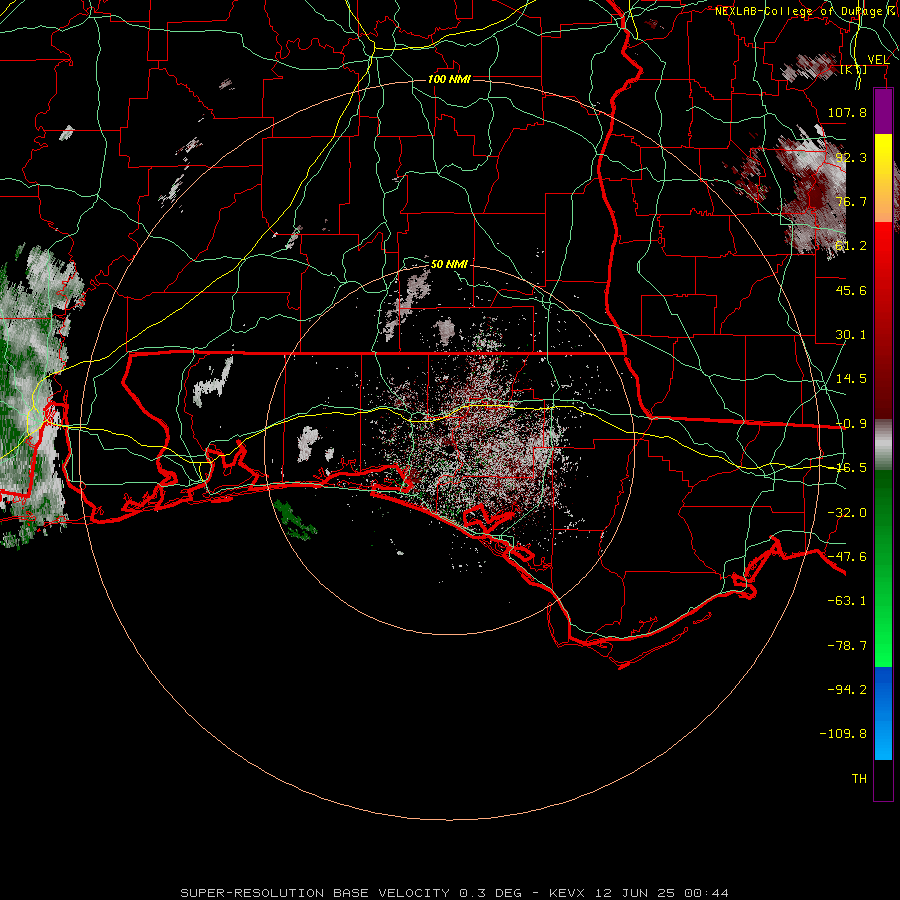Click the 45.6 velocity scale value
The image size is (900, 900).
pyautogui.click(x=851, y=290)
